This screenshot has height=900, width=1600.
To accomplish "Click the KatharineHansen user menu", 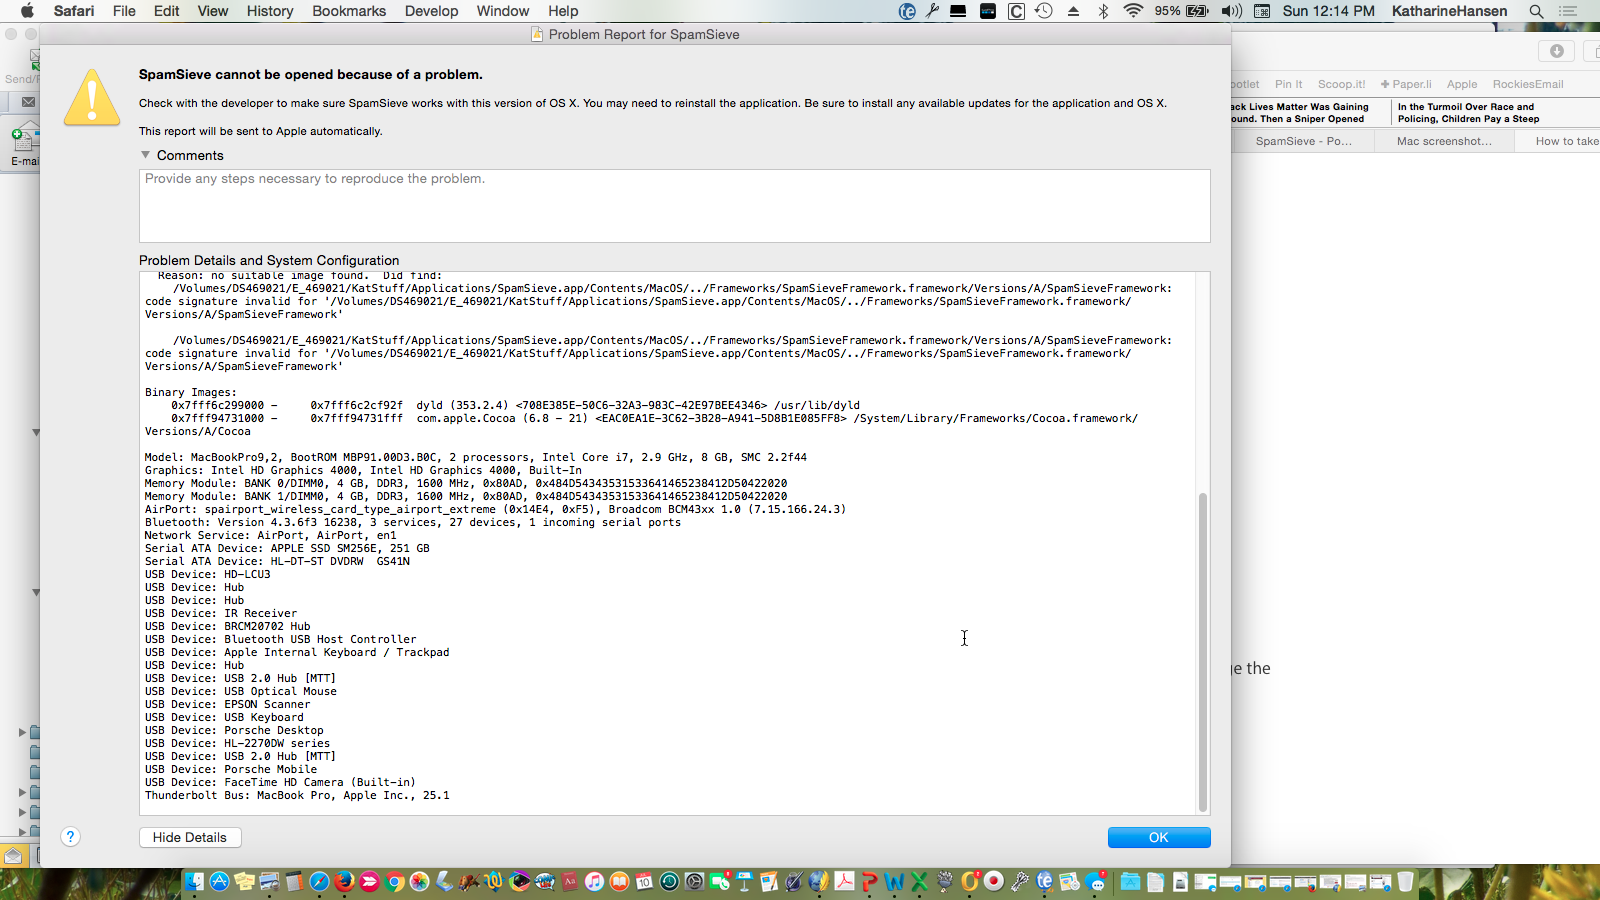I will tap(1449, 11).
